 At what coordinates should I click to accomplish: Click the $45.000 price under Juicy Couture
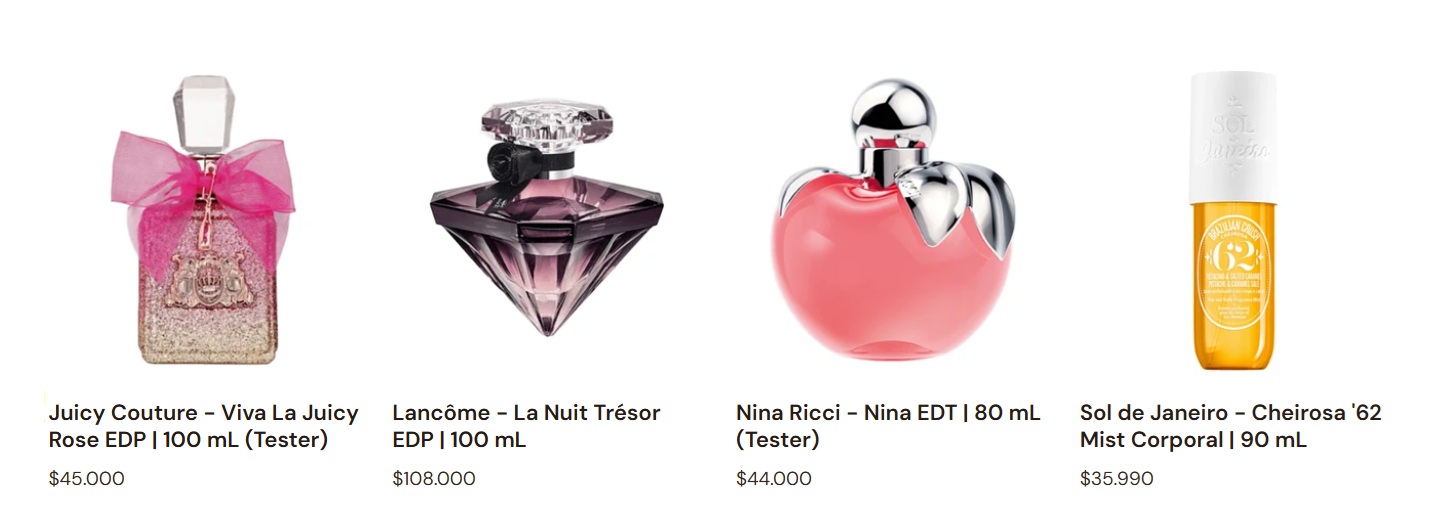point(87,479)
